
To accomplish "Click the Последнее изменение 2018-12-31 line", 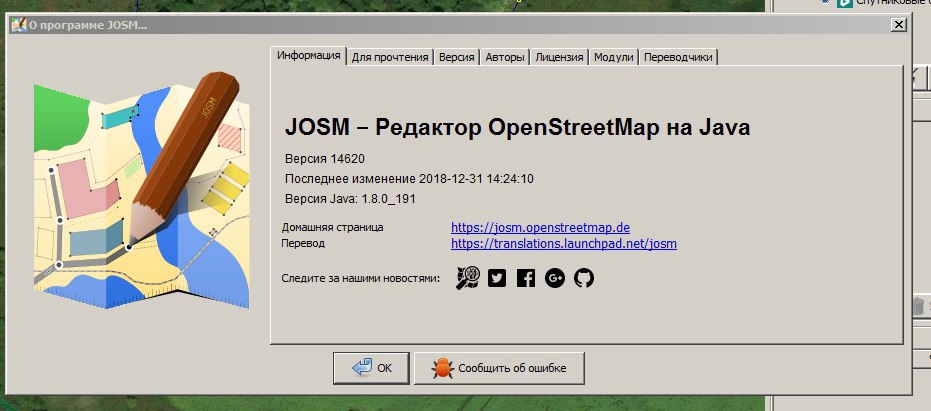I will point(409,179).
